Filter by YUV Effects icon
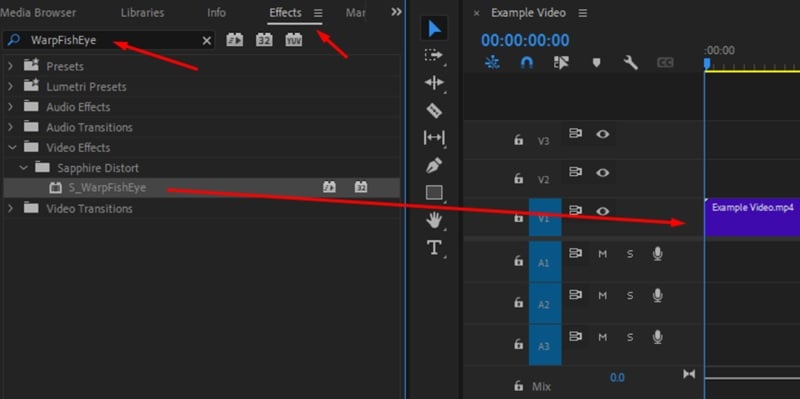 [x=293, y=40]
